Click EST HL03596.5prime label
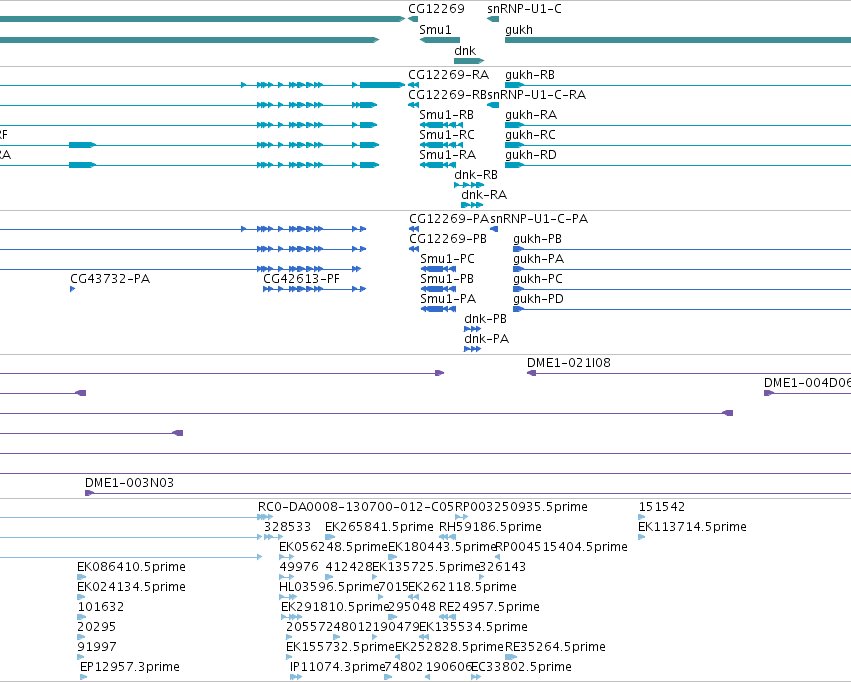This screenshot has width=851, height=682. (x=329, y=587)
